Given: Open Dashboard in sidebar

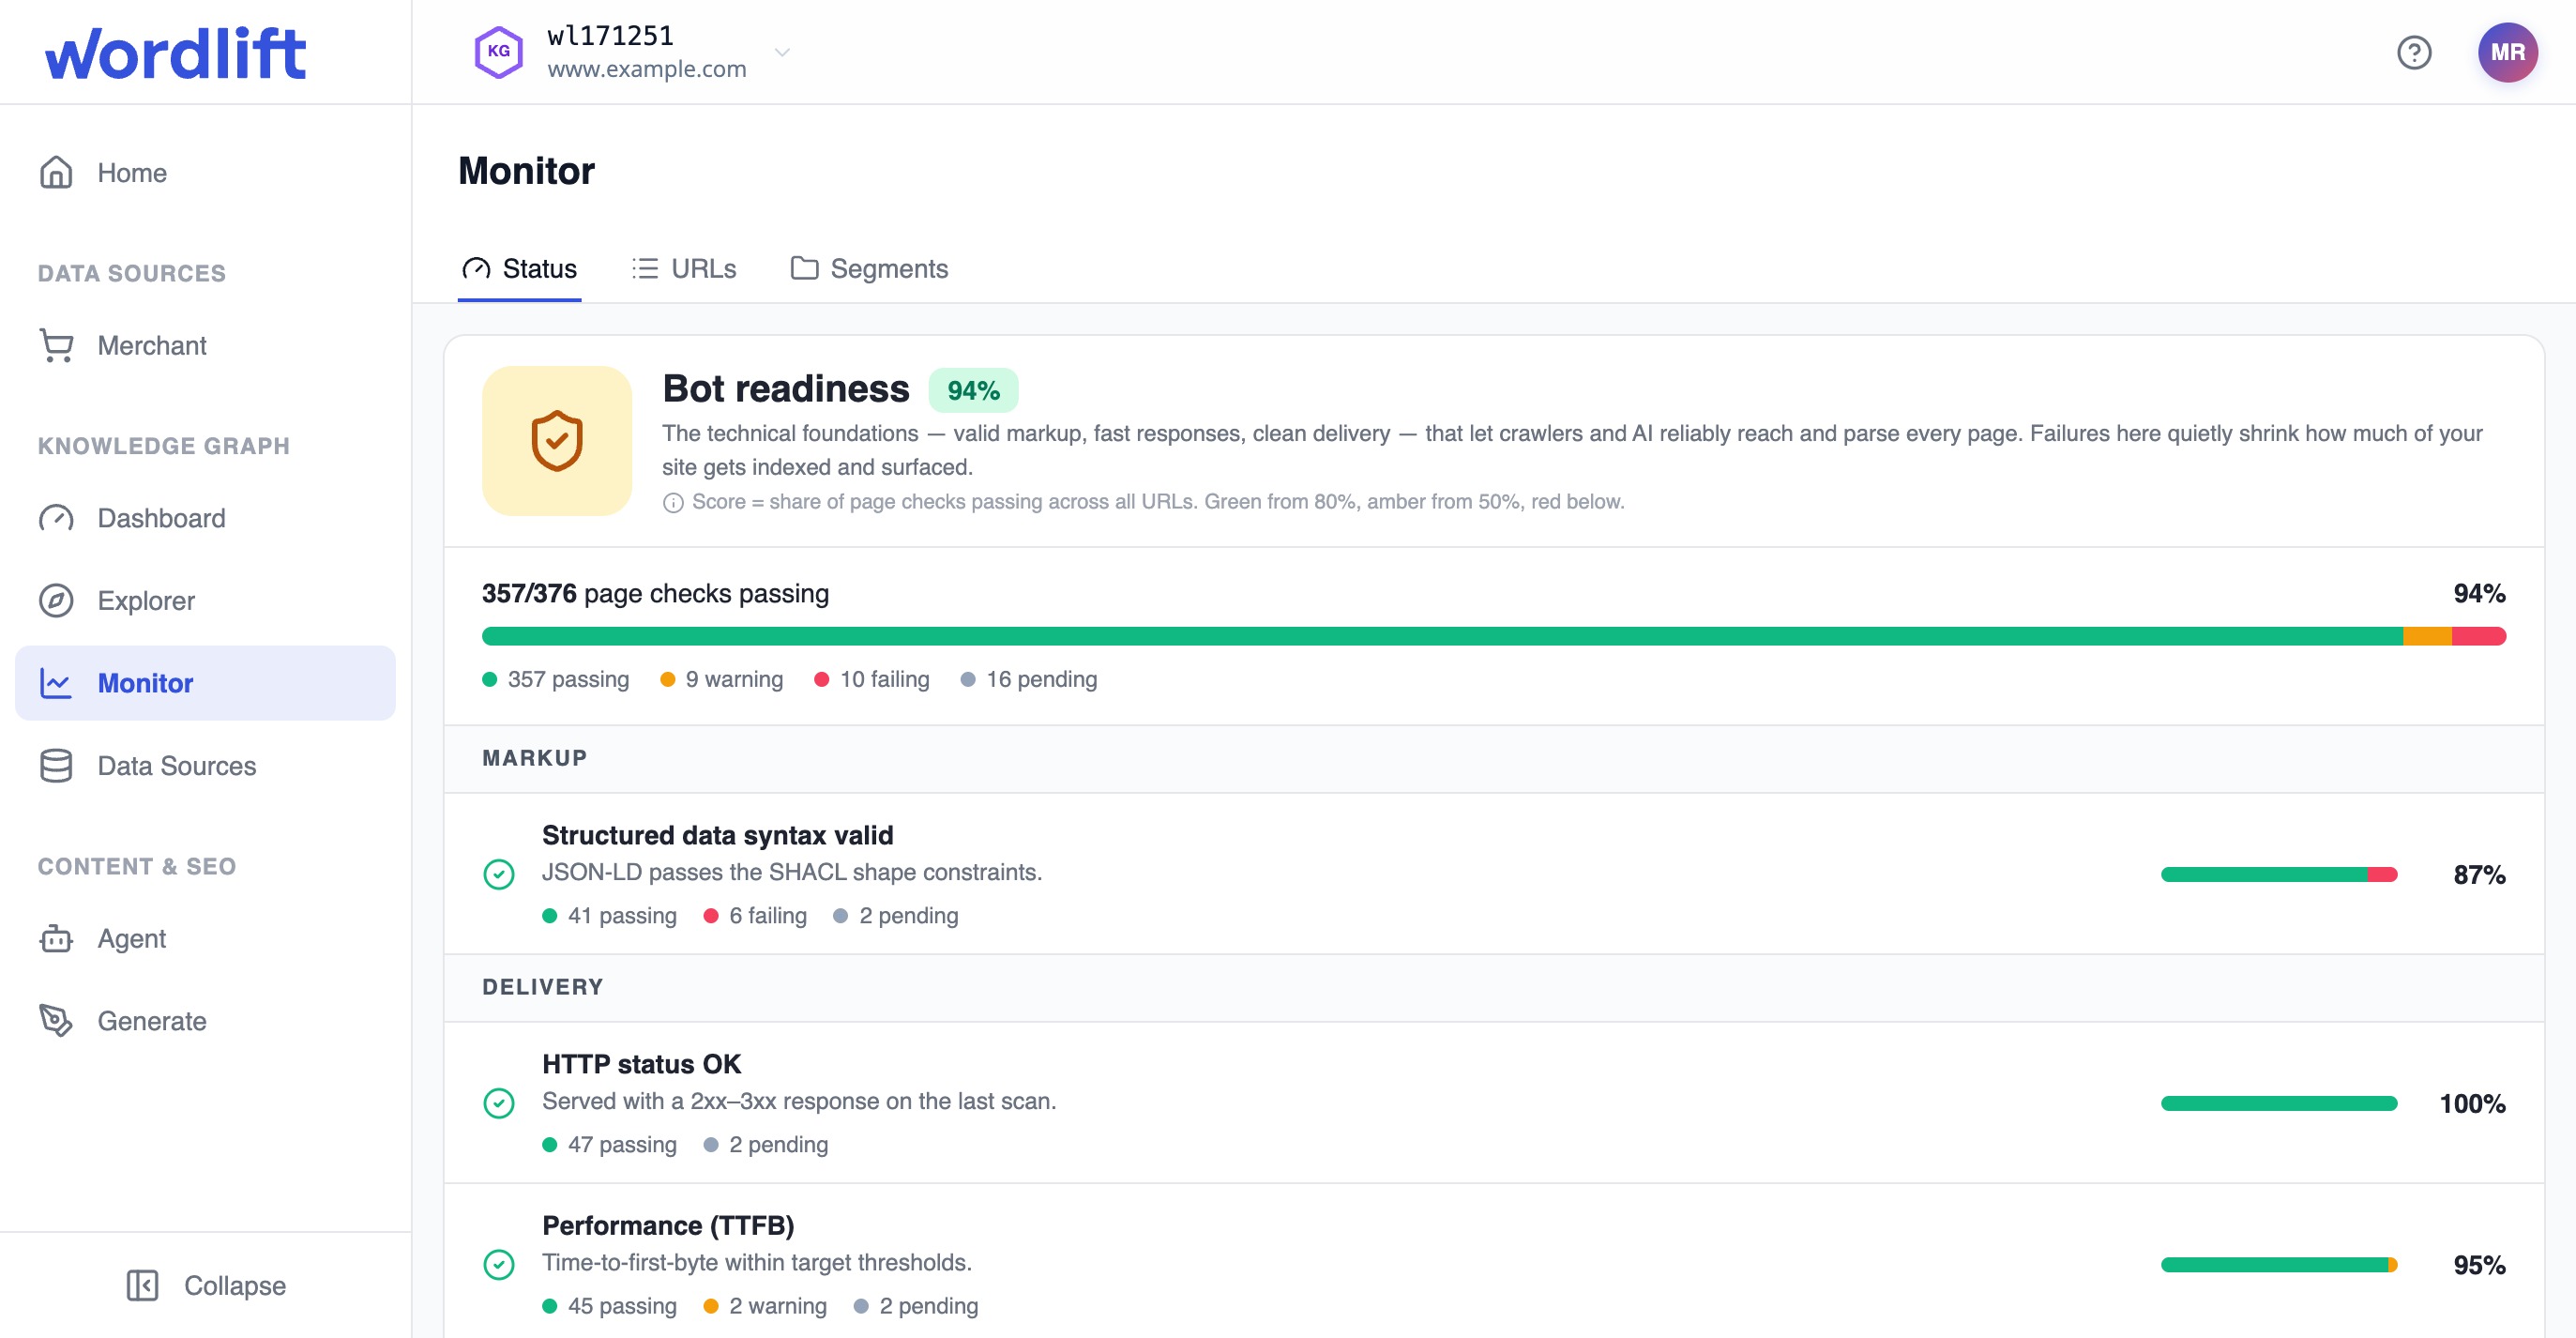Looking at the screenshot, I should point(205,518).
